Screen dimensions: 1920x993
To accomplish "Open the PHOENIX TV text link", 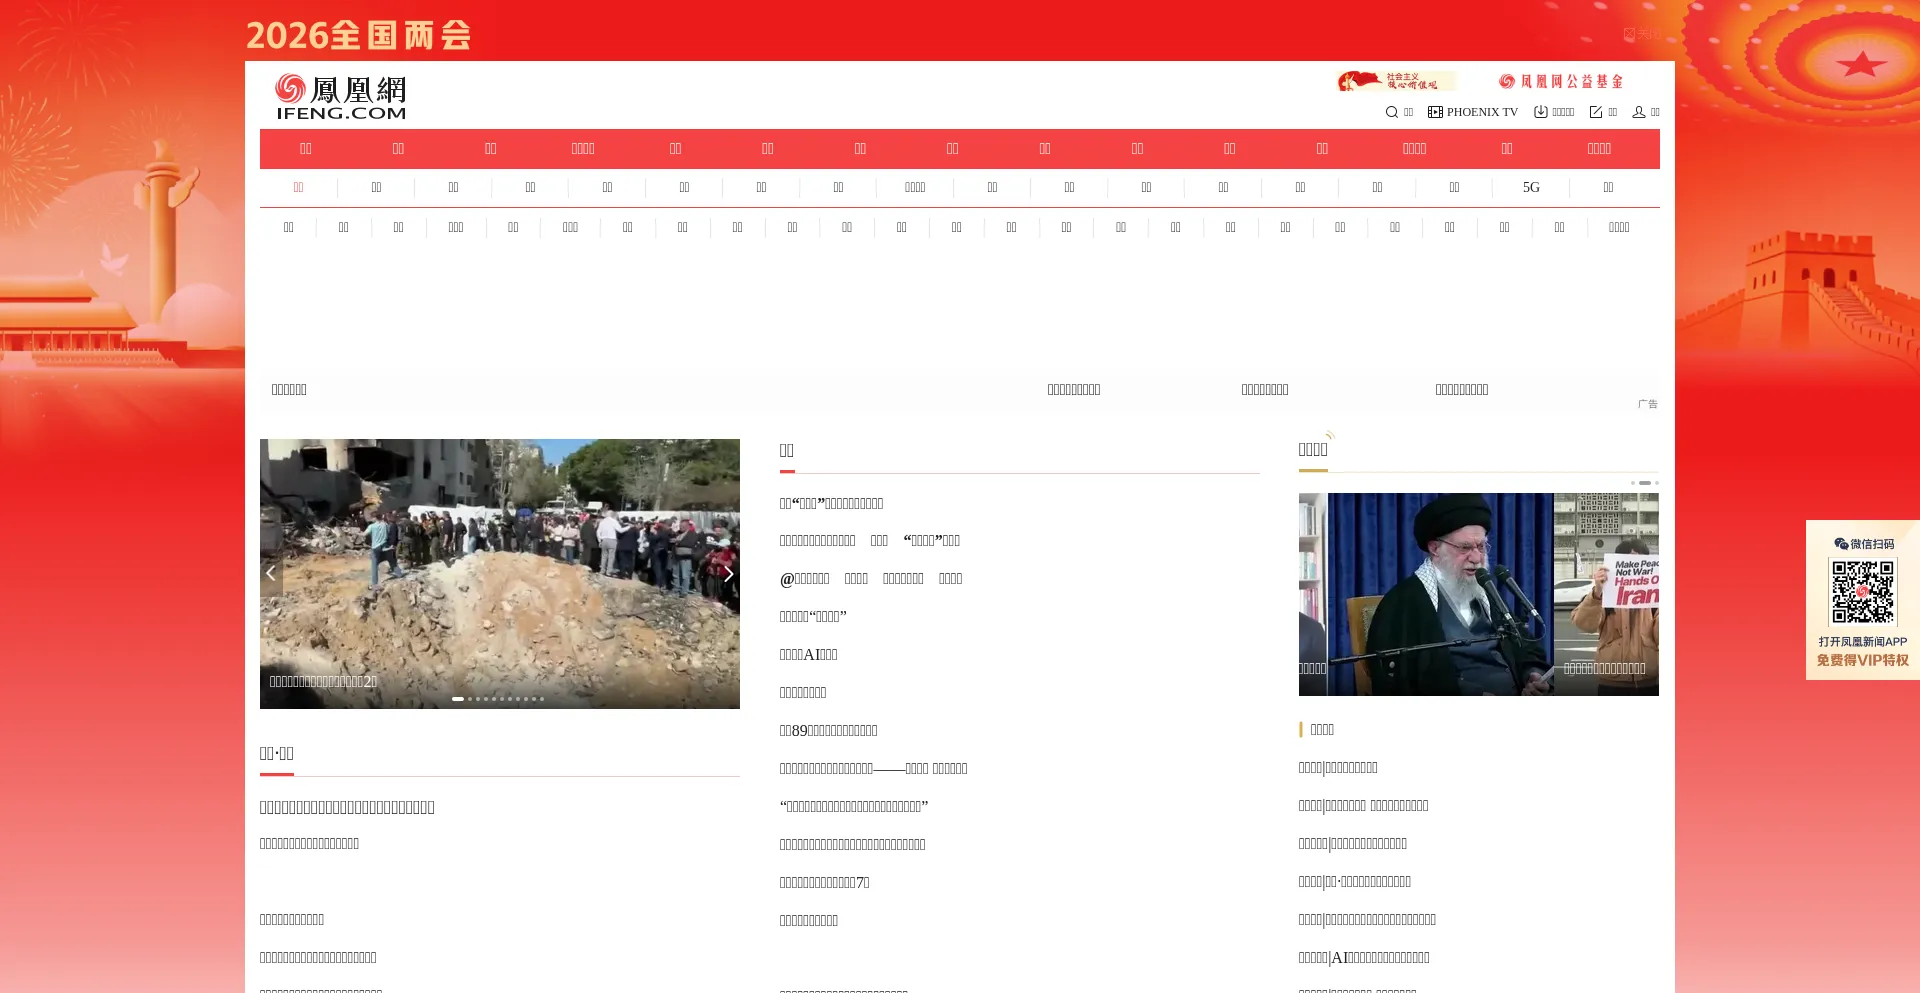I will [x=1482, y=112].
